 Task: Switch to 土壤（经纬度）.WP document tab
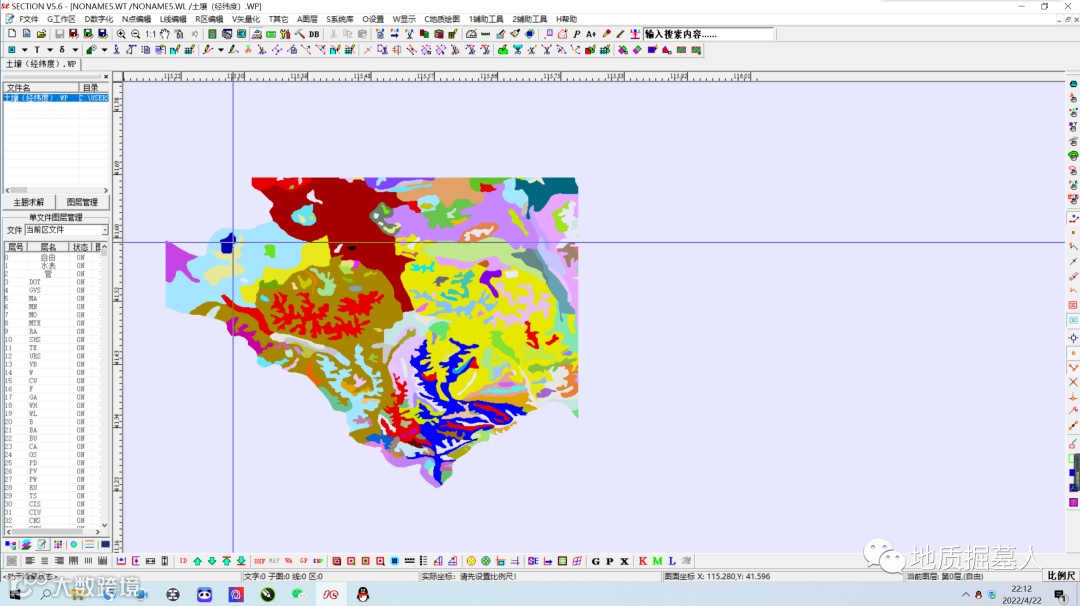click(x=41, y=64)
